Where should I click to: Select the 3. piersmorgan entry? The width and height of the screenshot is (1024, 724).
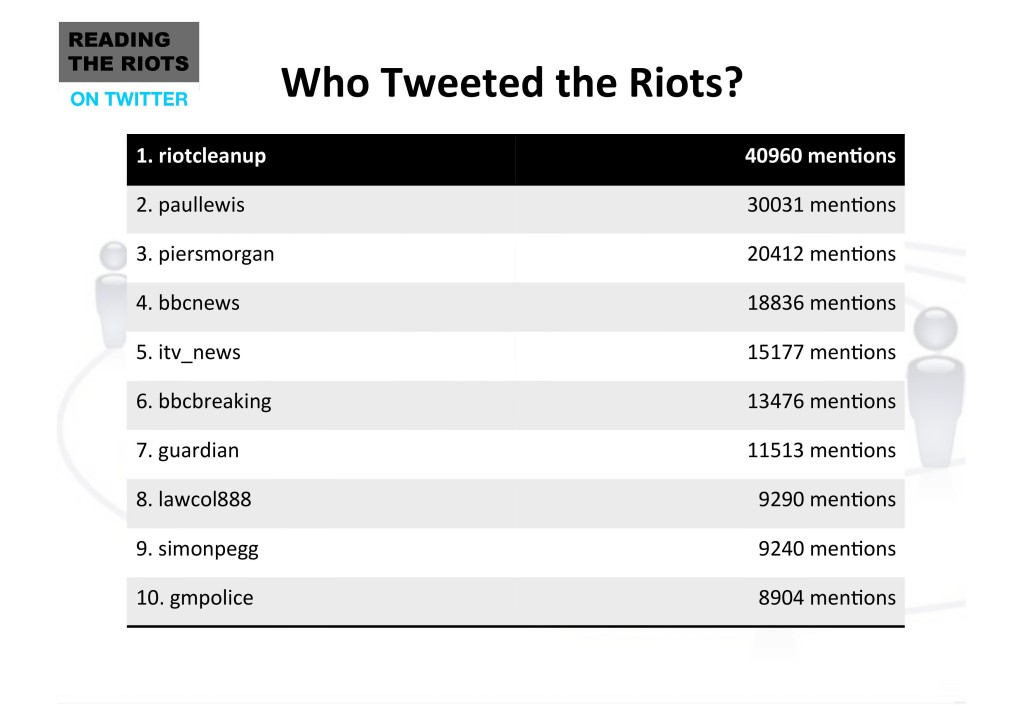click(205, 254)
